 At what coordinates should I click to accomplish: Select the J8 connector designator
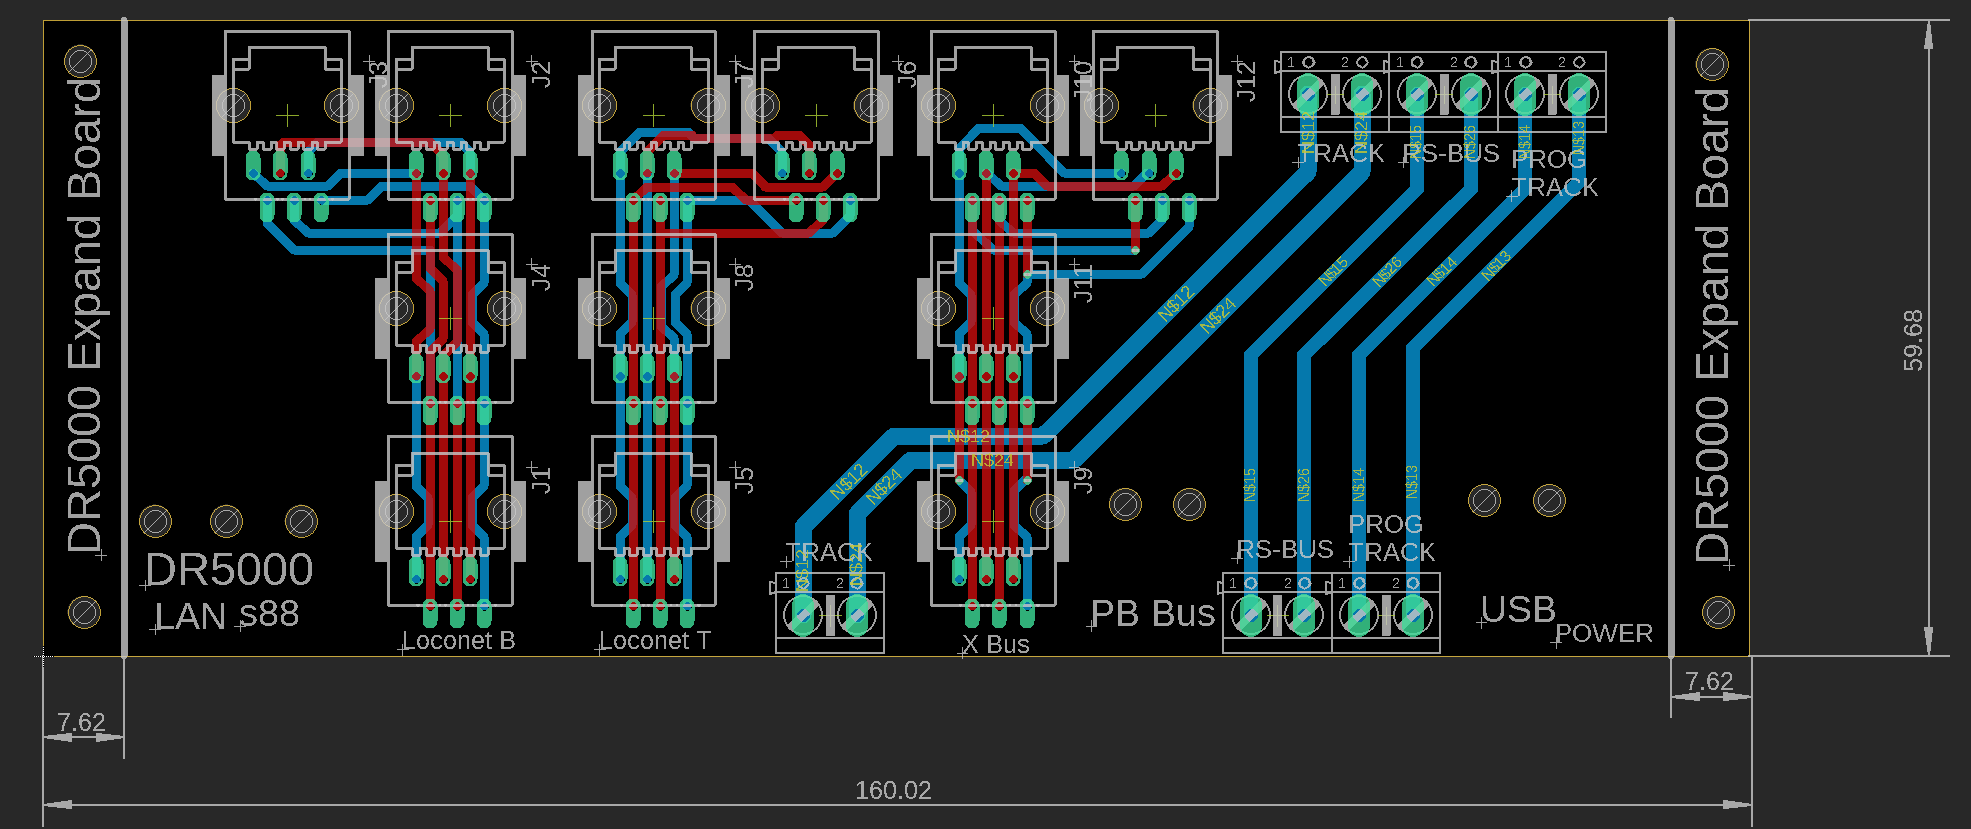(x=743, y=277)
